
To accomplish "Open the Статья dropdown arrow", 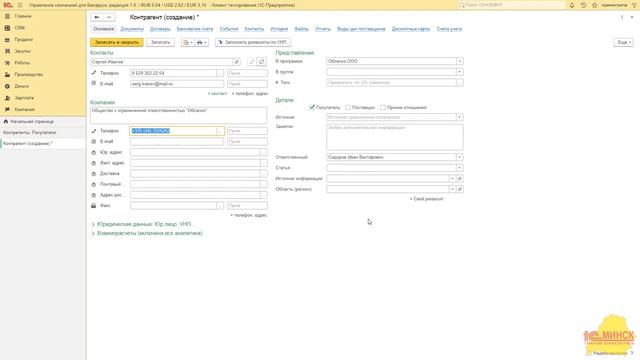I will (460, 168).
